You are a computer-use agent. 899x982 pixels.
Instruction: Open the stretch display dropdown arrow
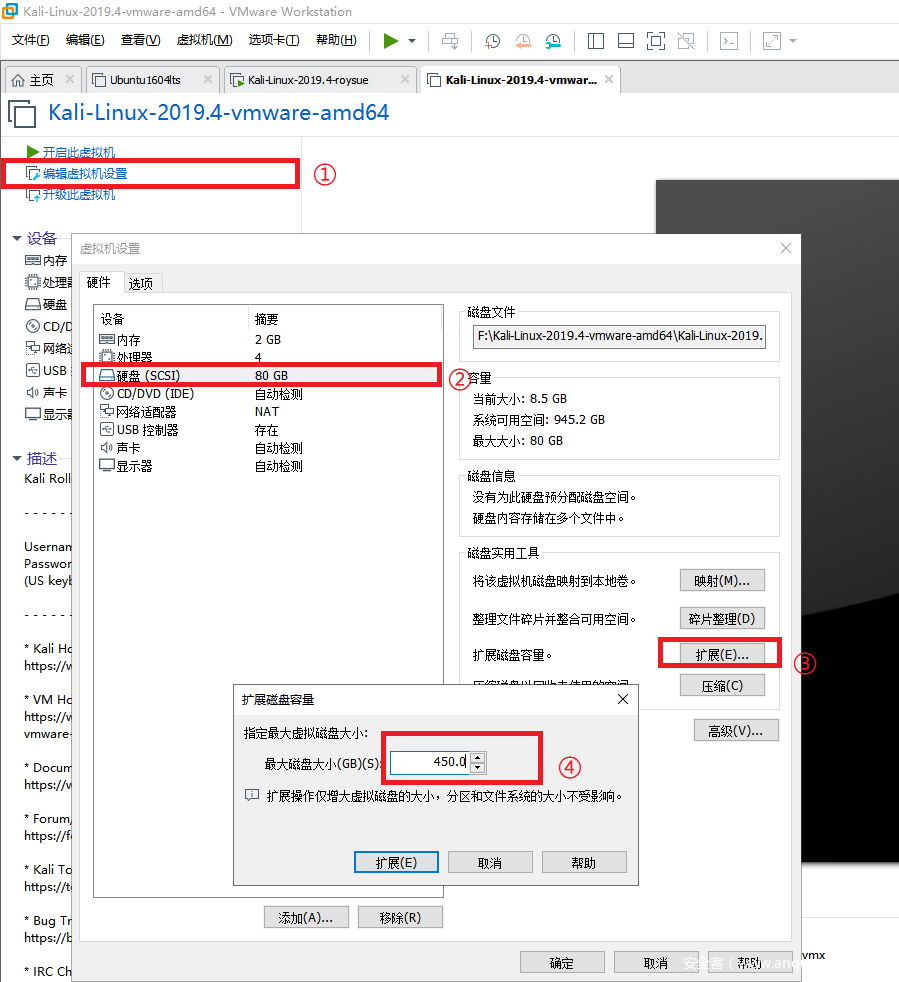tap(793, 41)
